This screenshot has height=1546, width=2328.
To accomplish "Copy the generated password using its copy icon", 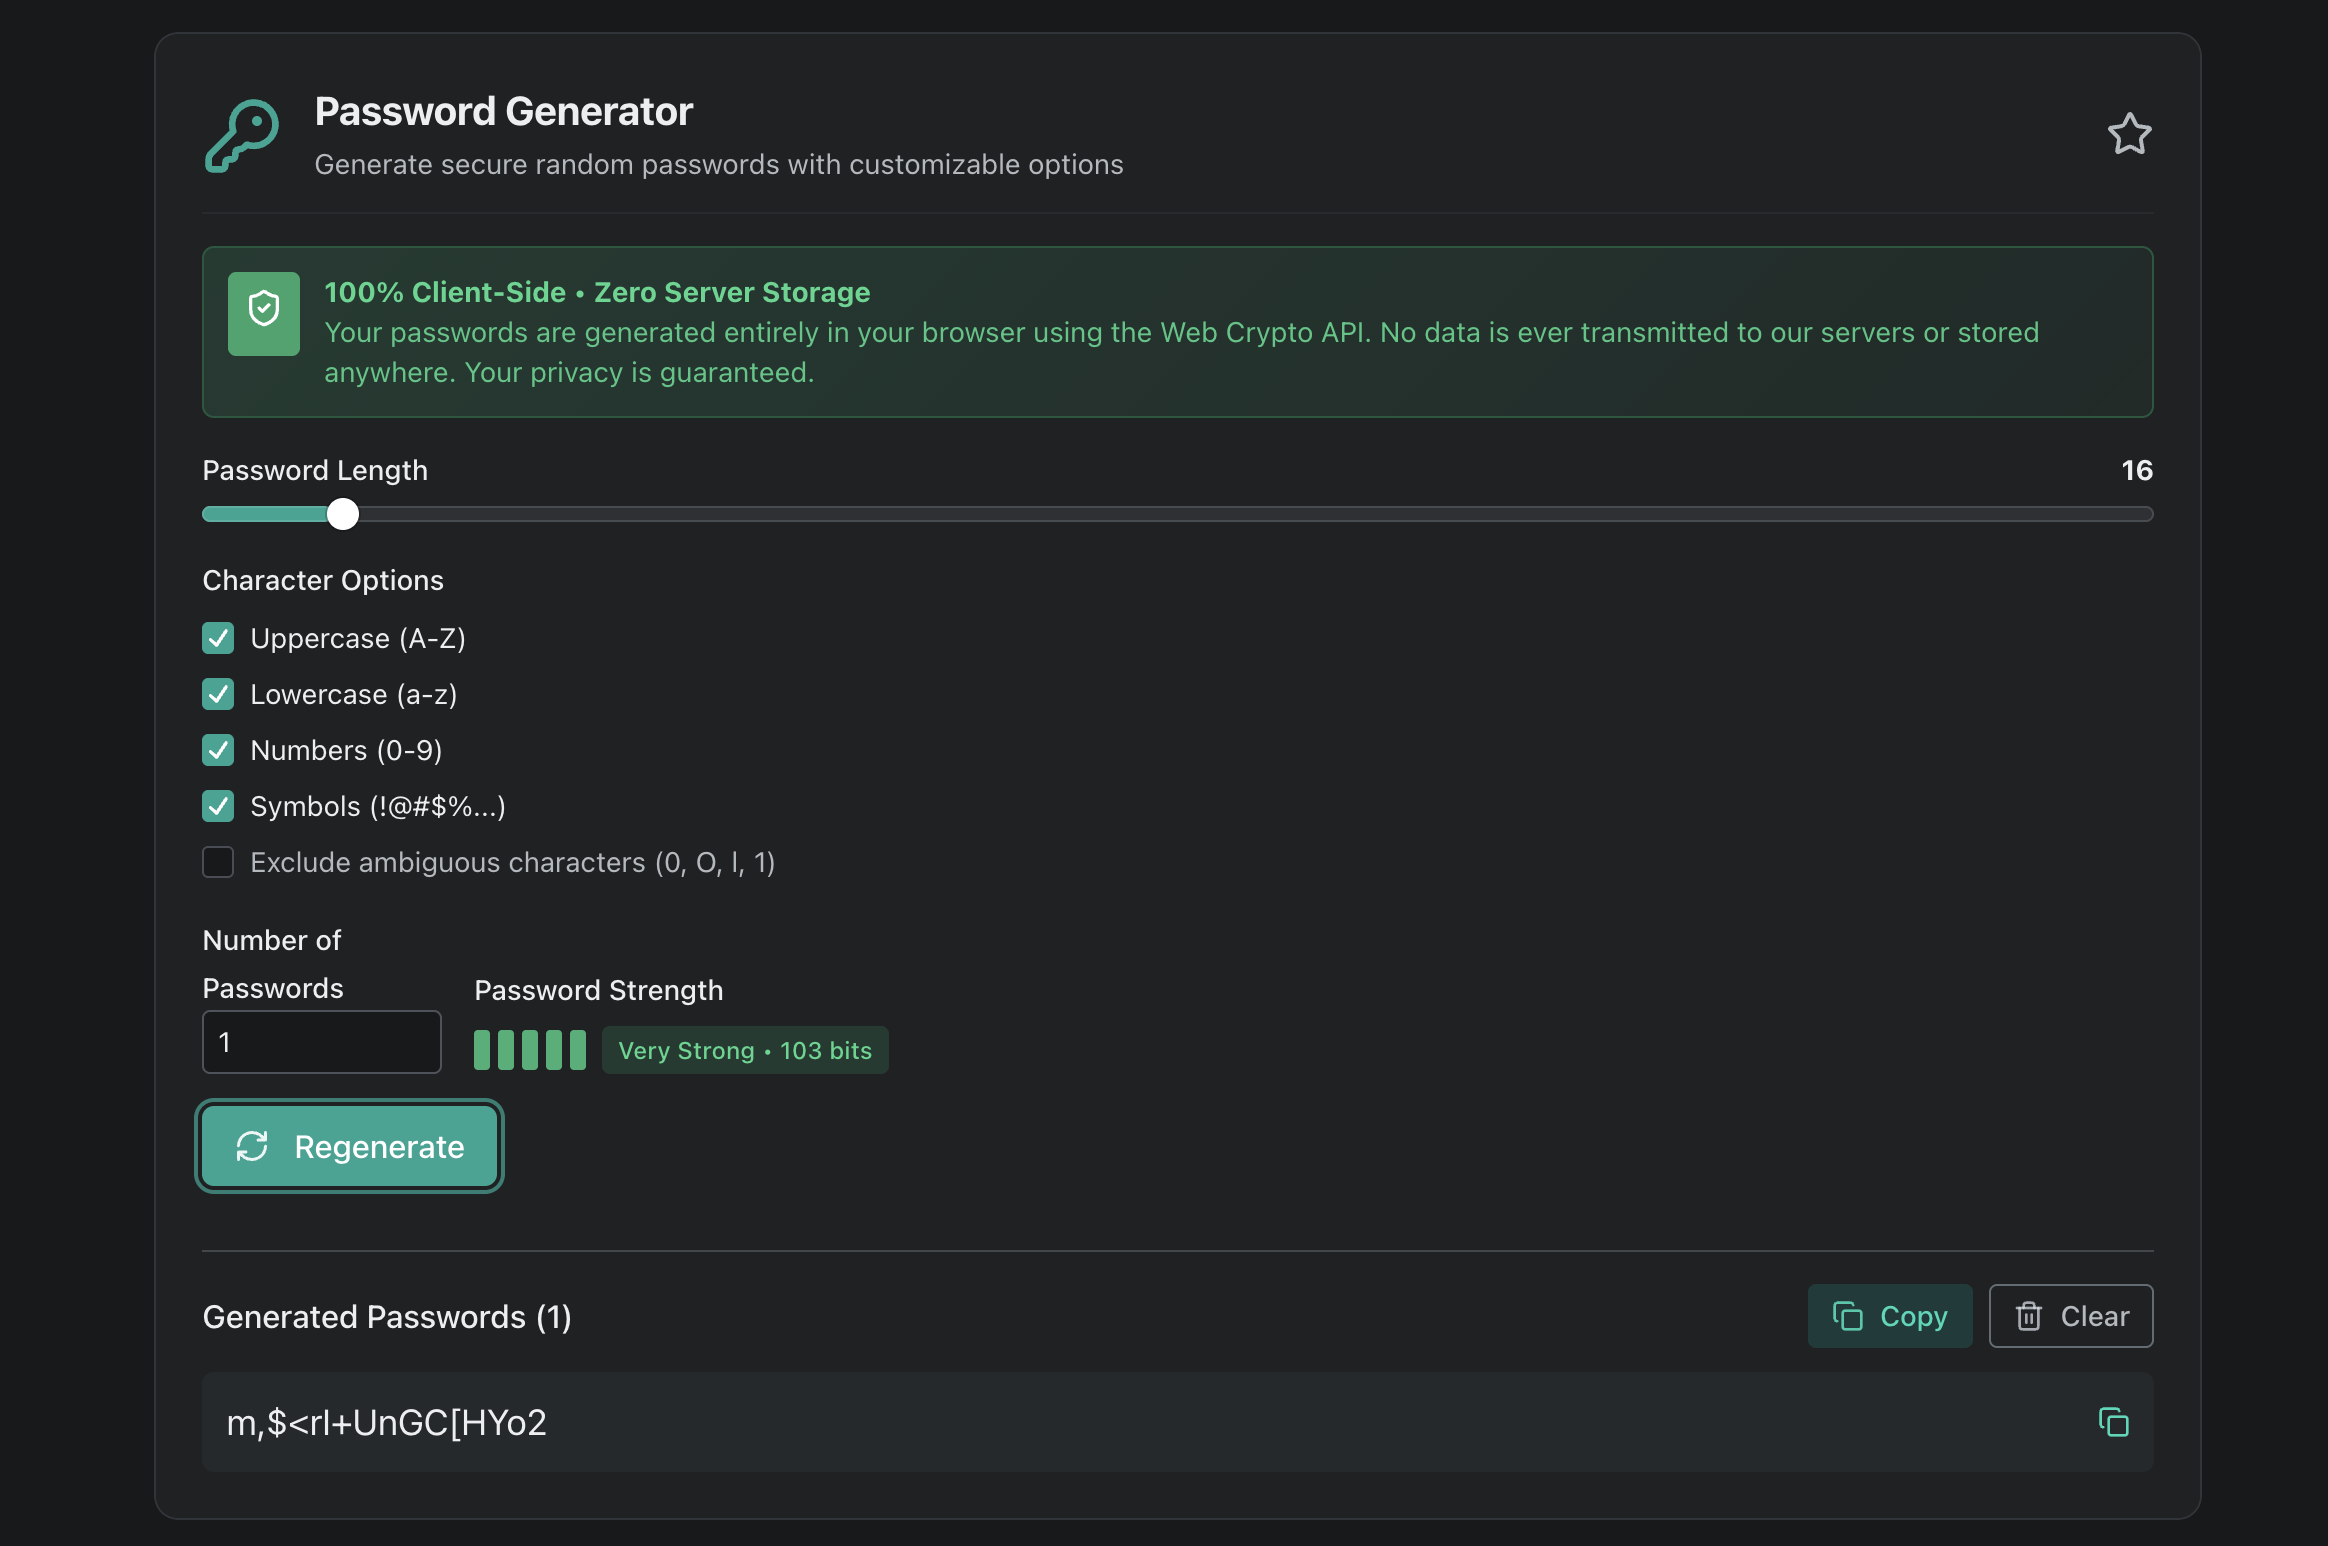I will [x=2113, y=1422].
